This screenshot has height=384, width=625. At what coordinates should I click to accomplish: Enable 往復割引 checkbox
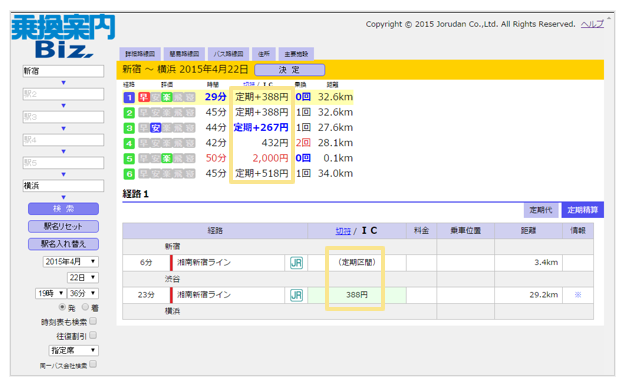(x=93, y=335)
